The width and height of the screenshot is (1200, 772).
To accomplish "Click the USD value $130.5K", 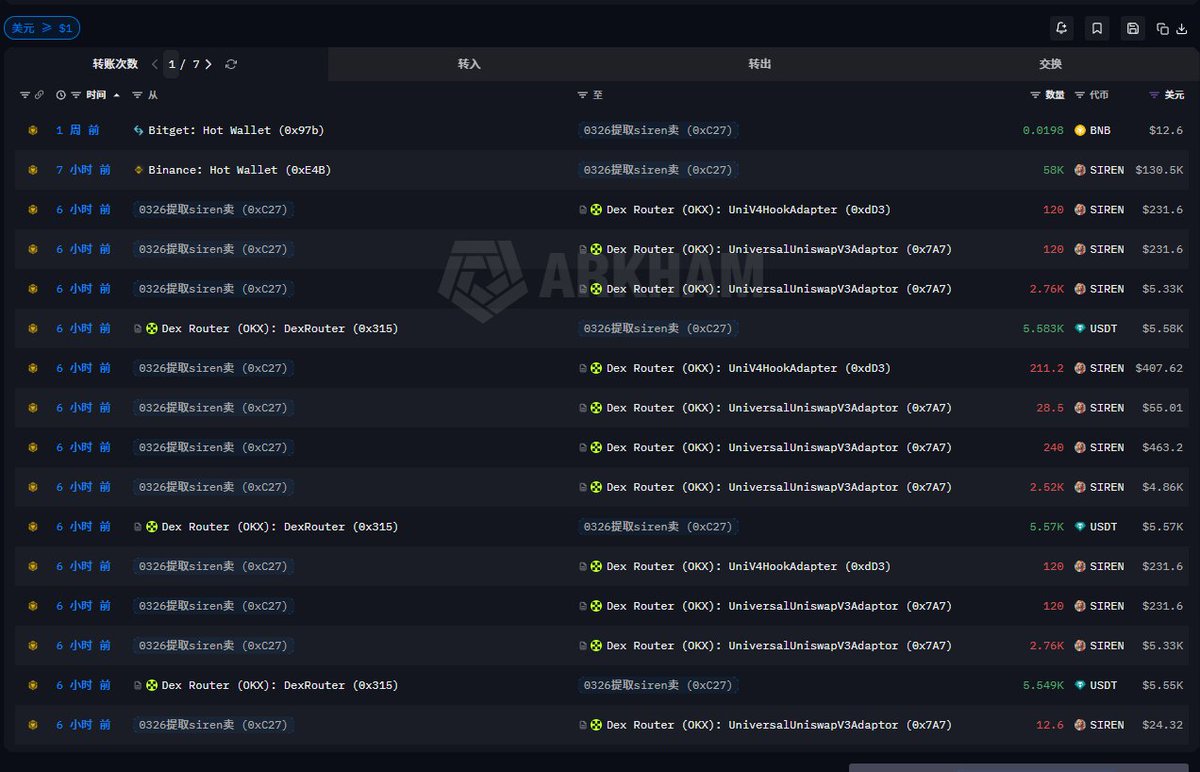I will [x=1159, y=170].
